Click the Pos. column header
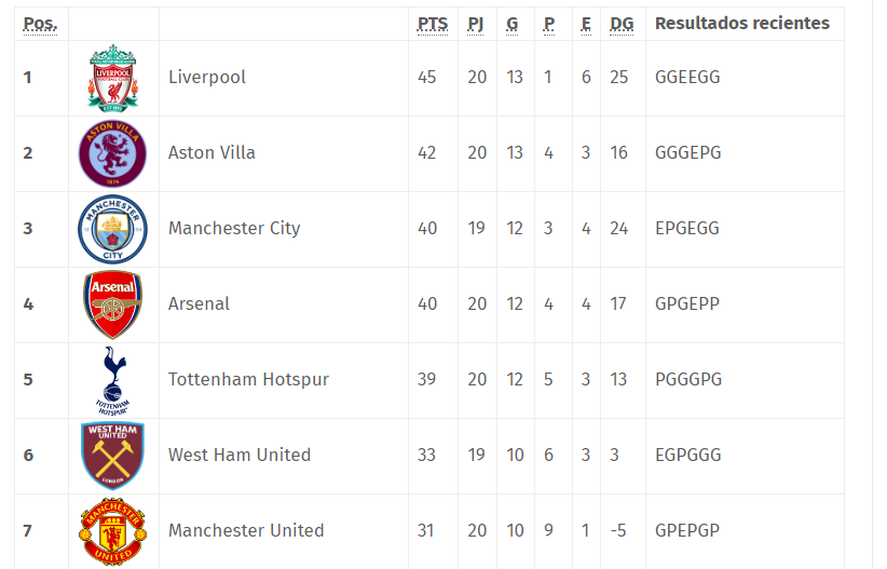The width and height of the screenshot is (887, 569). pyautogui.click(x=41, y=24)
